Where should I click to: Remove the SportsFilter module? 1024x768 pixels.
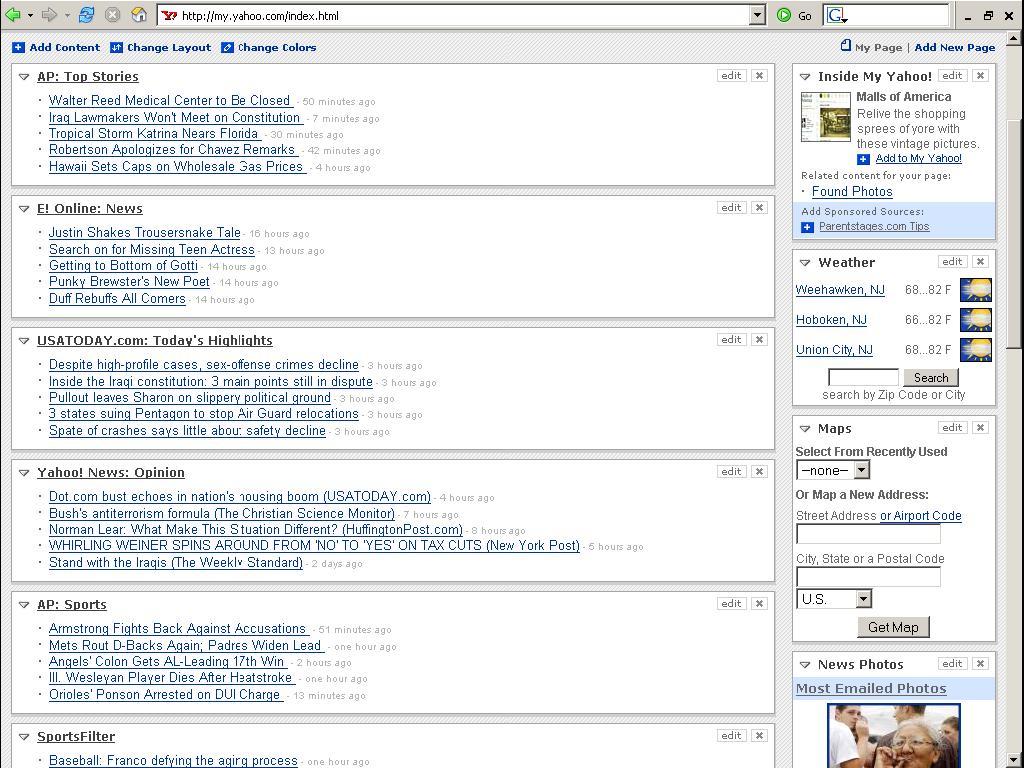pyautogui.click(x=759, y=735)
